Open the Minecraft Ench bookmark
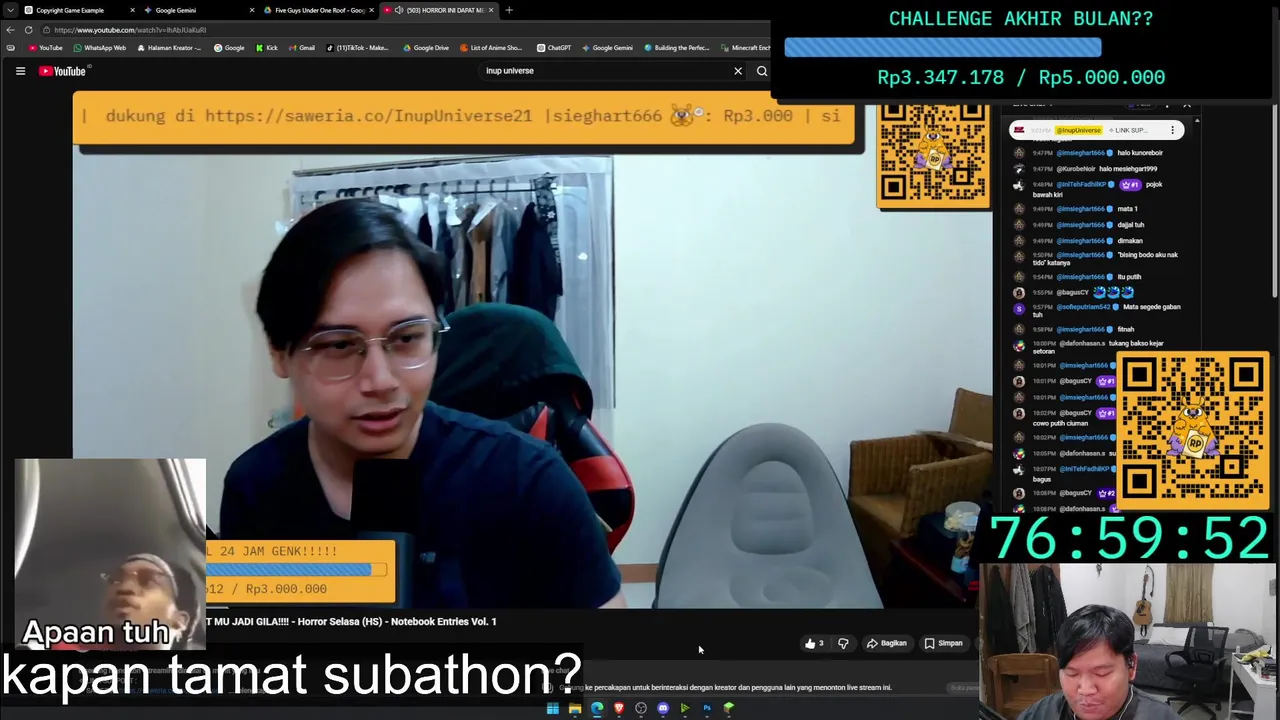This screenshot has width=1280, height=720. click(x=745, y=48)
